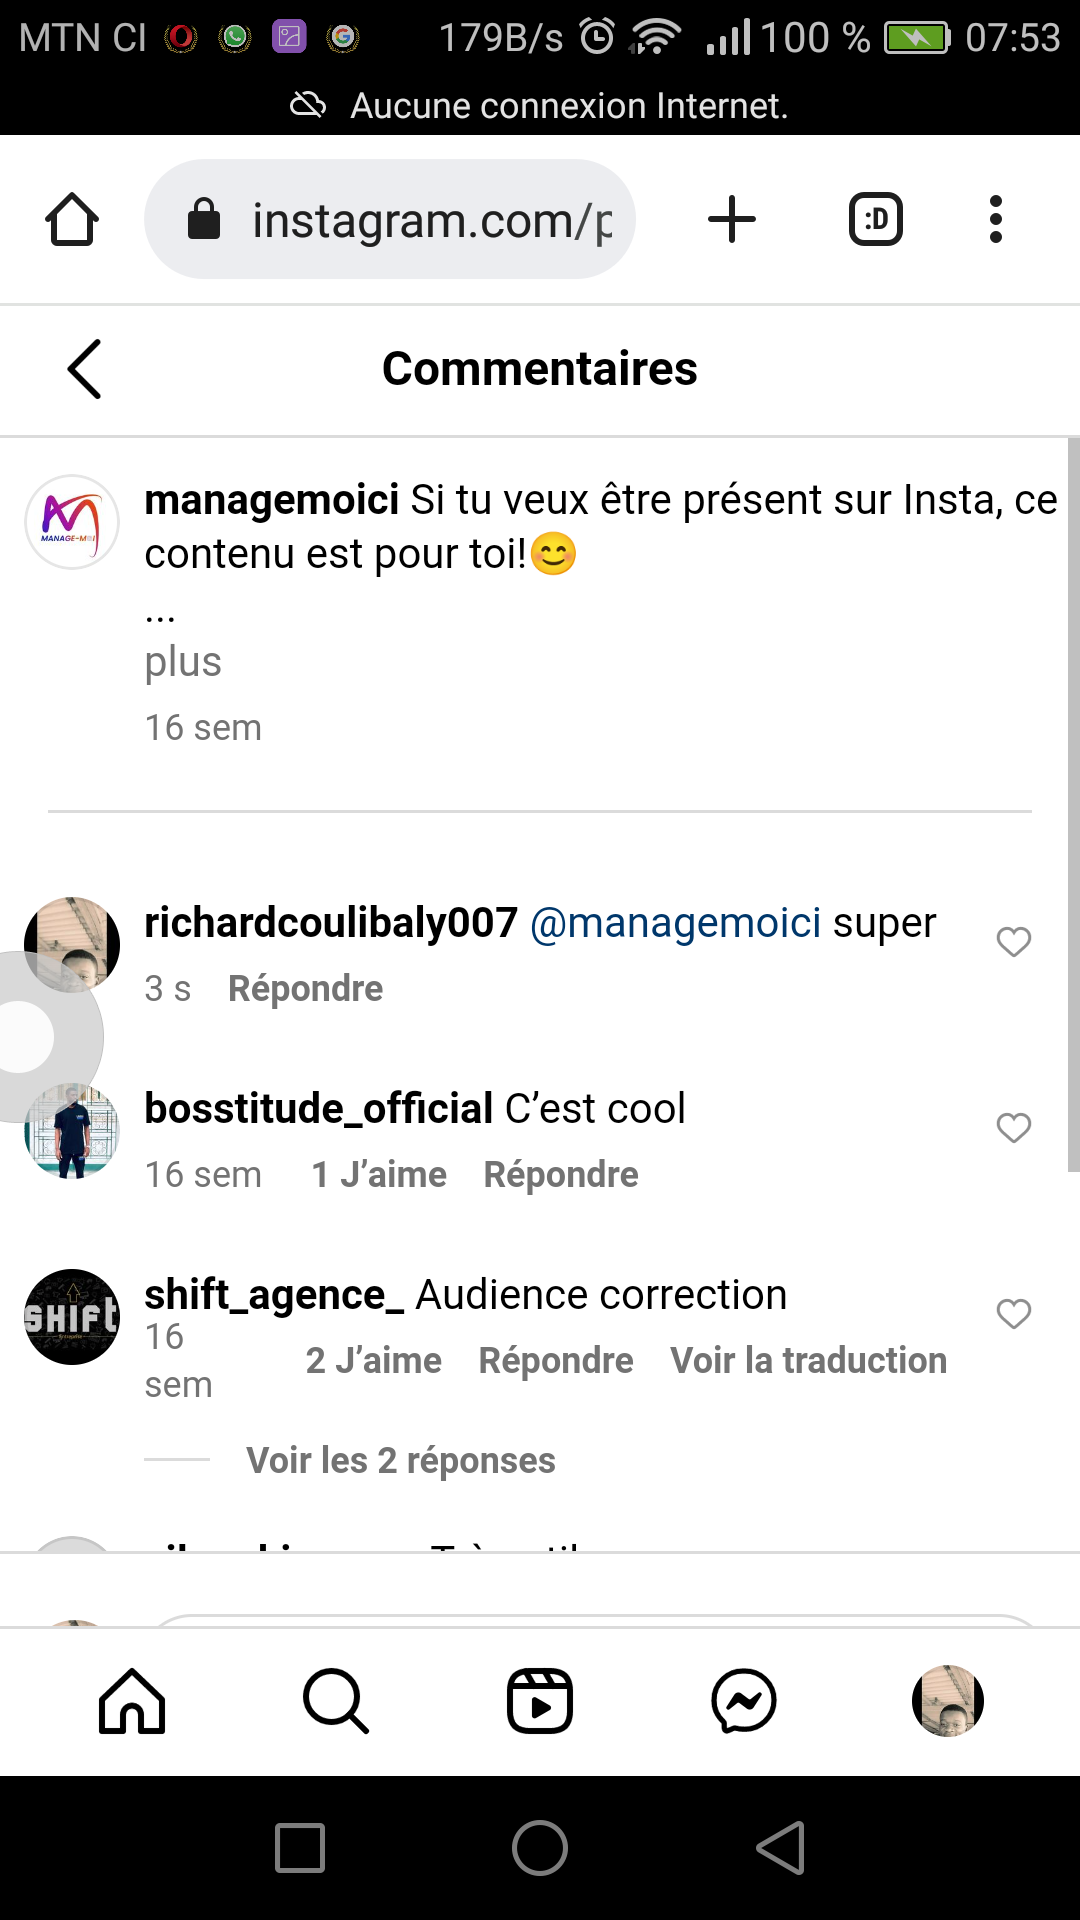1080x1920 pixels.
Task: Open managemoici's profile picture thumbnail
Action: (x=72, y=522)
